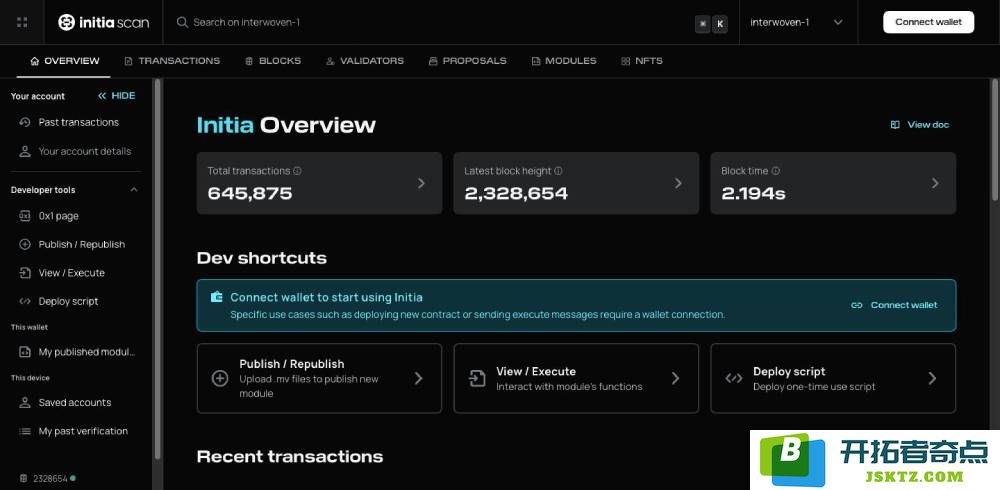This screenshot has width=1000, height=490.
Task: Click the search magnifier icon
Action: pos(182,22)
